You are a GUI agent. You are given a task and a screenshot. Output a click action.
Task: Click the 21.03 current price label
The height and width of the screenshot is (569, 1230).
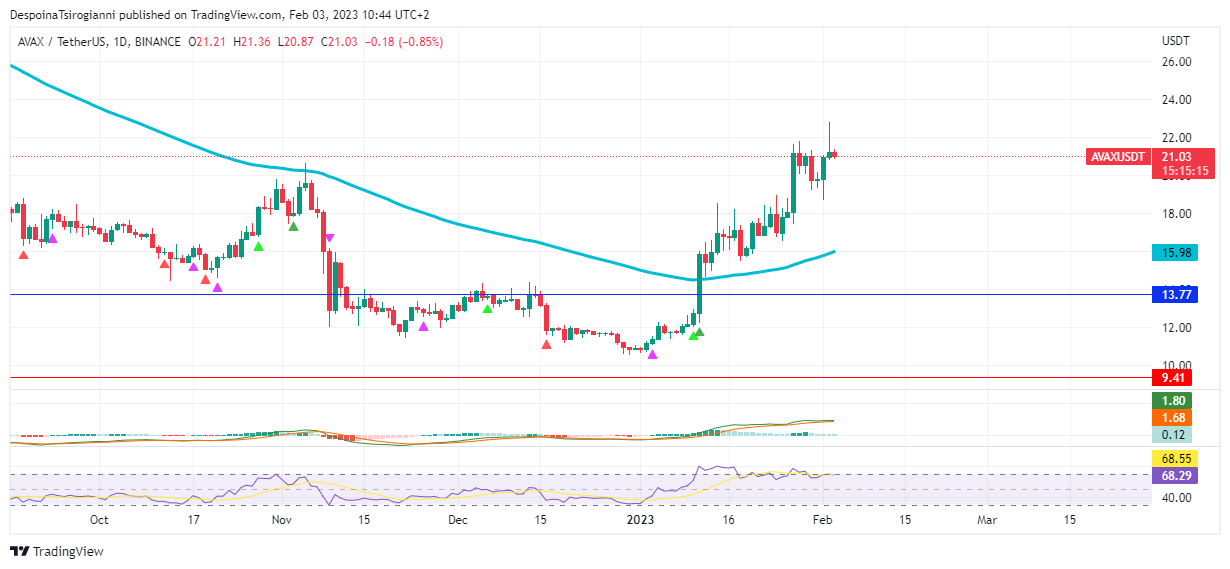click(x=1183, y=157)
